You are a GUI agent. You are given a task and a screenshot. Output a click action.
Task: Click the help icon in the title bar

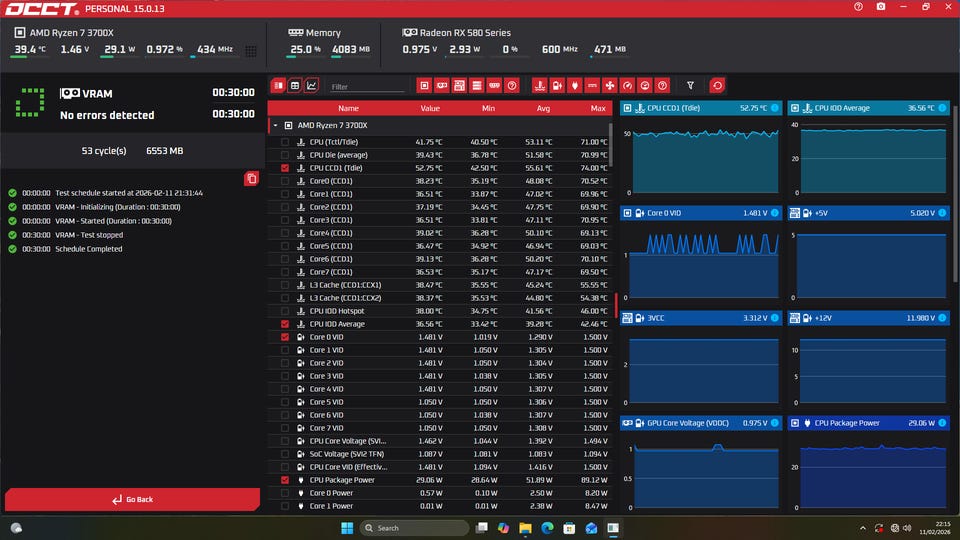point(858,7)
